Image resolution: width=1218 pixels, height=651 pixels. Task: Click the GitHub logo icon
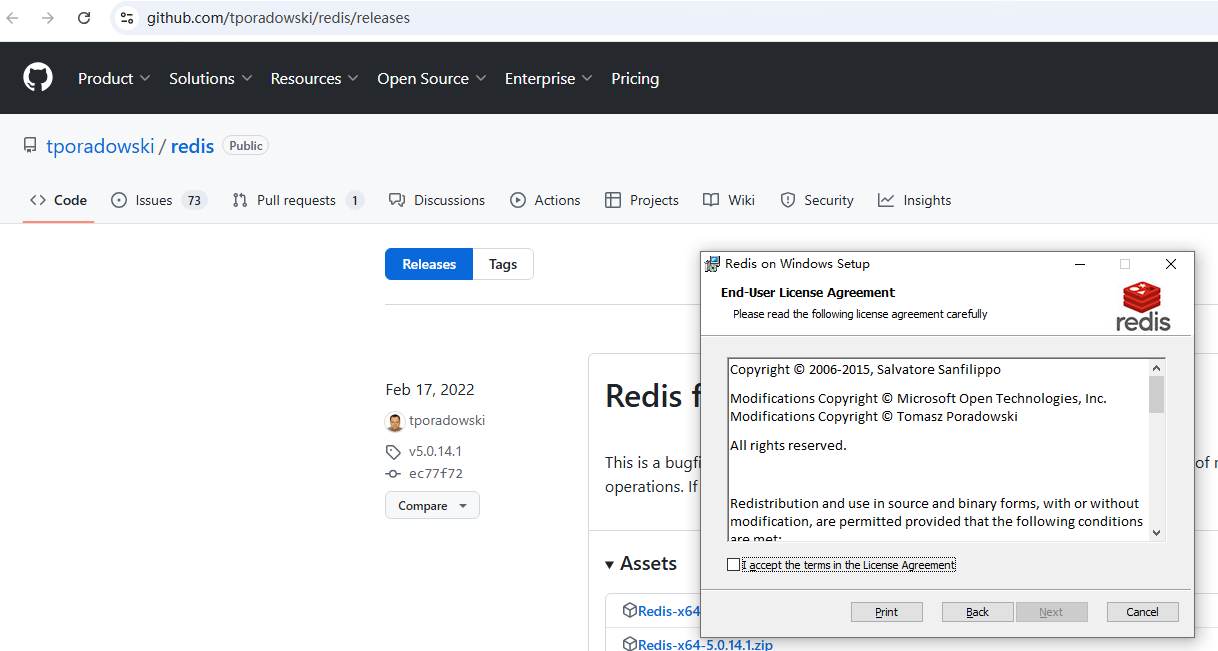(38, 78)
